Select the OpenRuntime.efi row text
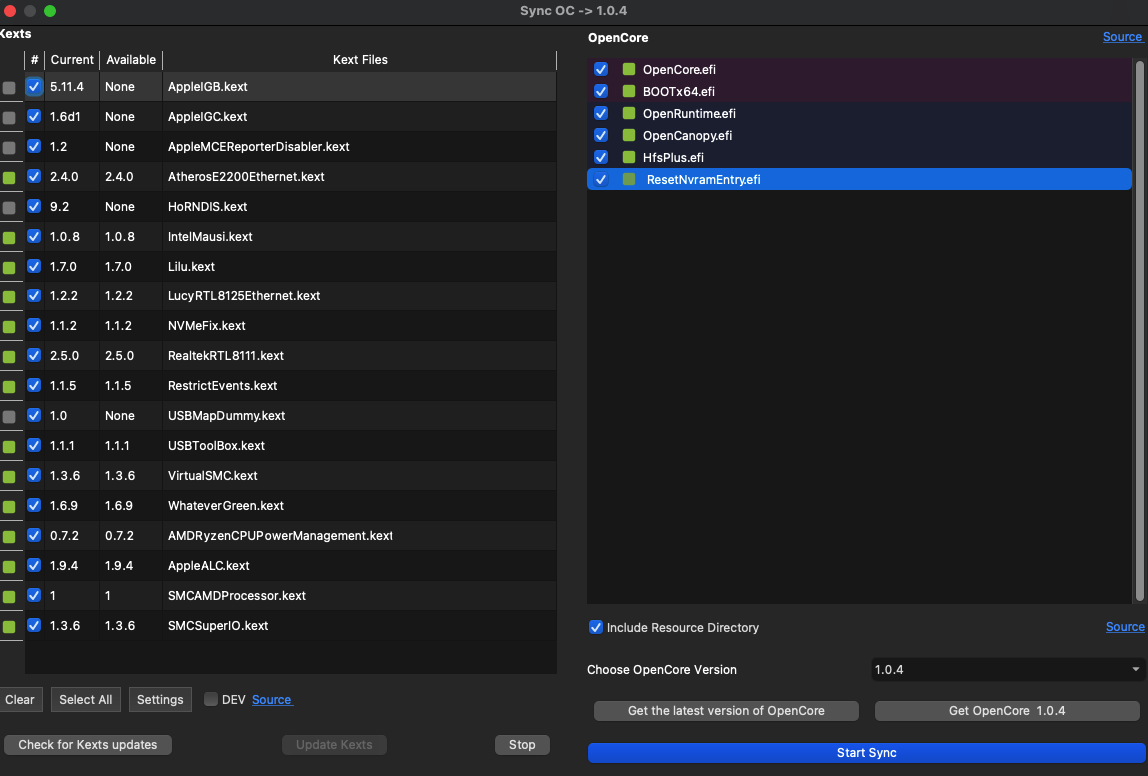This screenshot has height=776, width=1148. point(689,113)
